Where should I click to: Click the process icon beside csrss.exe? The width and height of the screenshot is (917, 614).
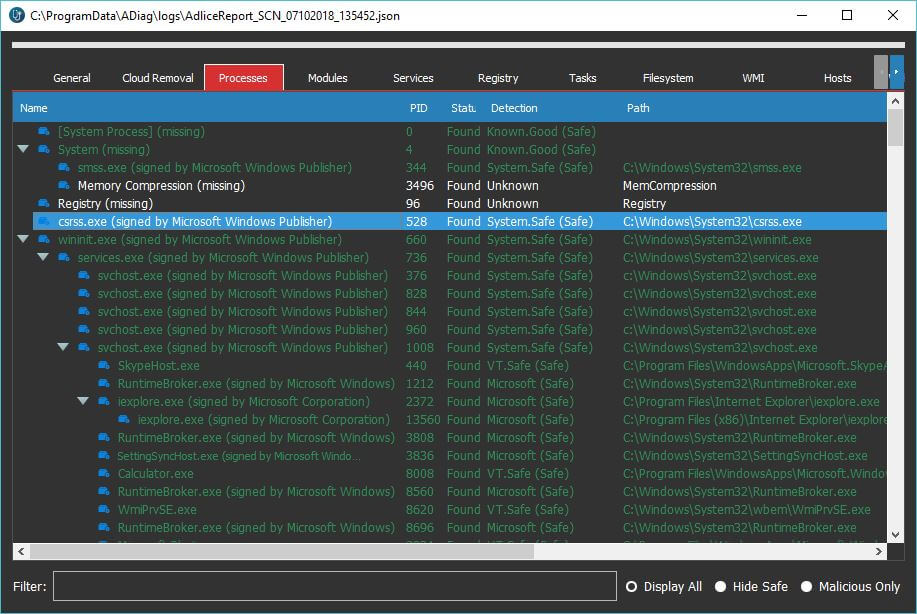(44, 222)
